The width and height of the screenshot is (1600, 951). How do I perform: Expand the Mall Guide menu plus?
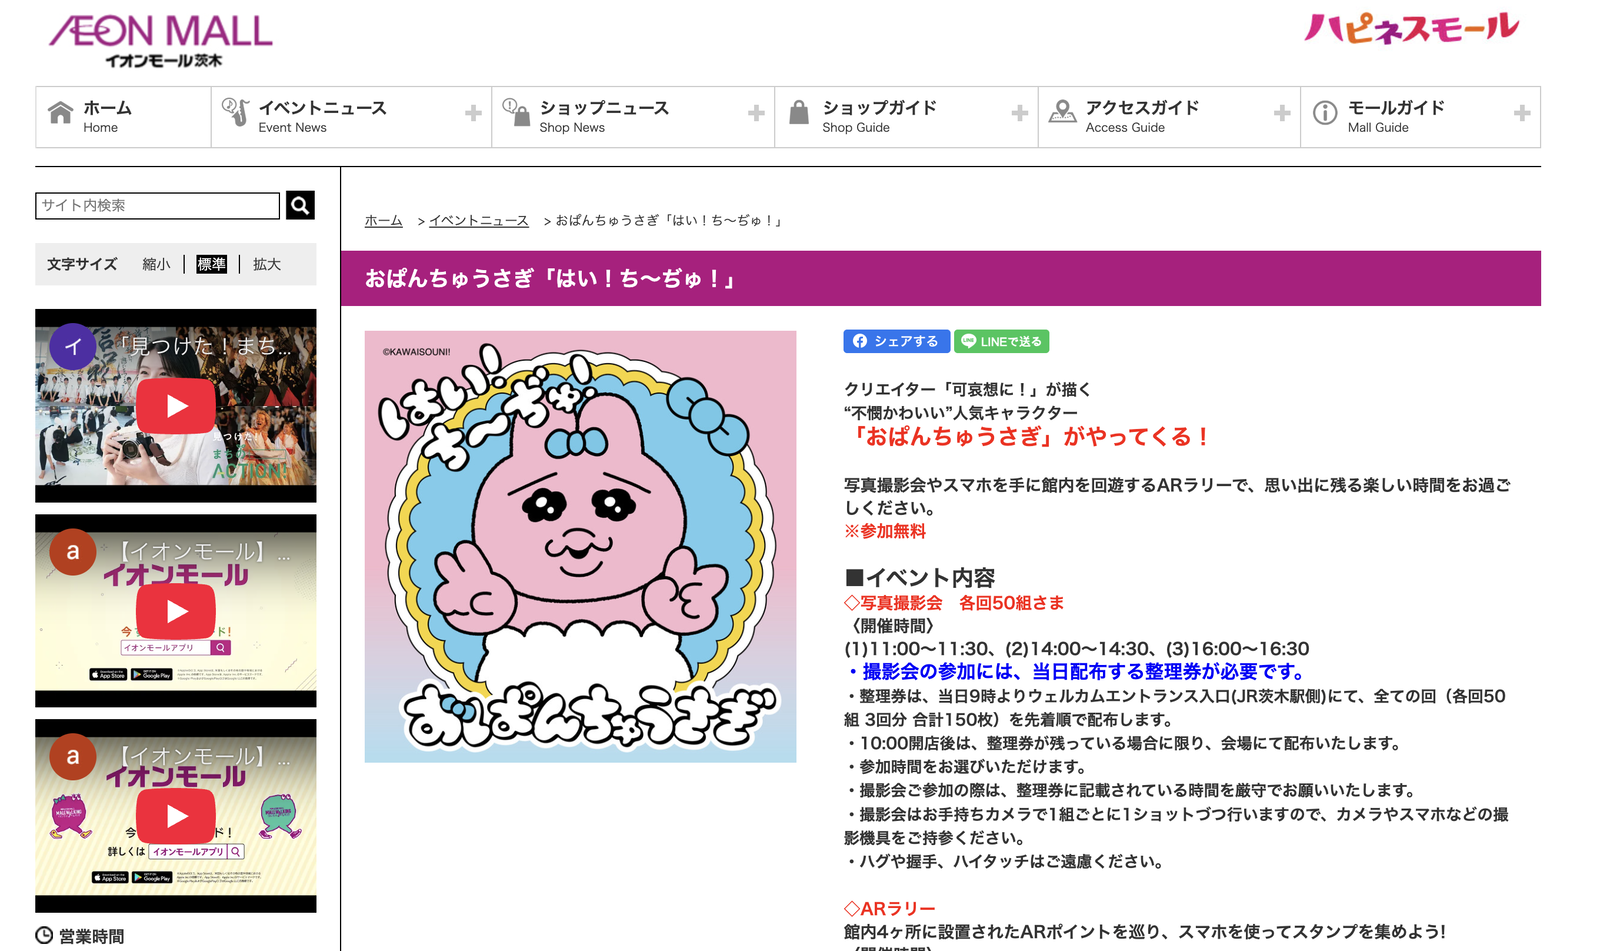click(1522, 114)
